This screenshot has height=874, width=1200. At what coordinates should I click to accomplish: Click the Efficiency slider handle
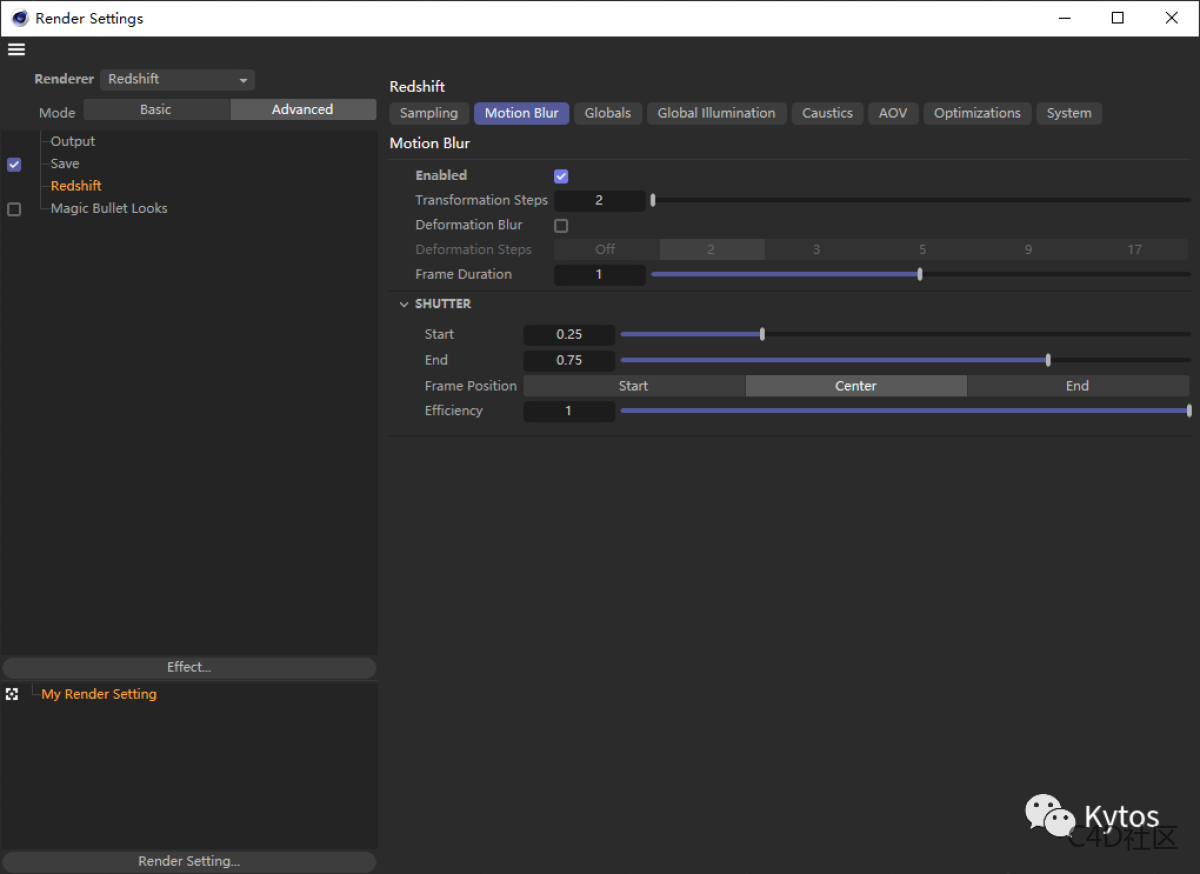pyautogui.click(x=1188, y=410)
